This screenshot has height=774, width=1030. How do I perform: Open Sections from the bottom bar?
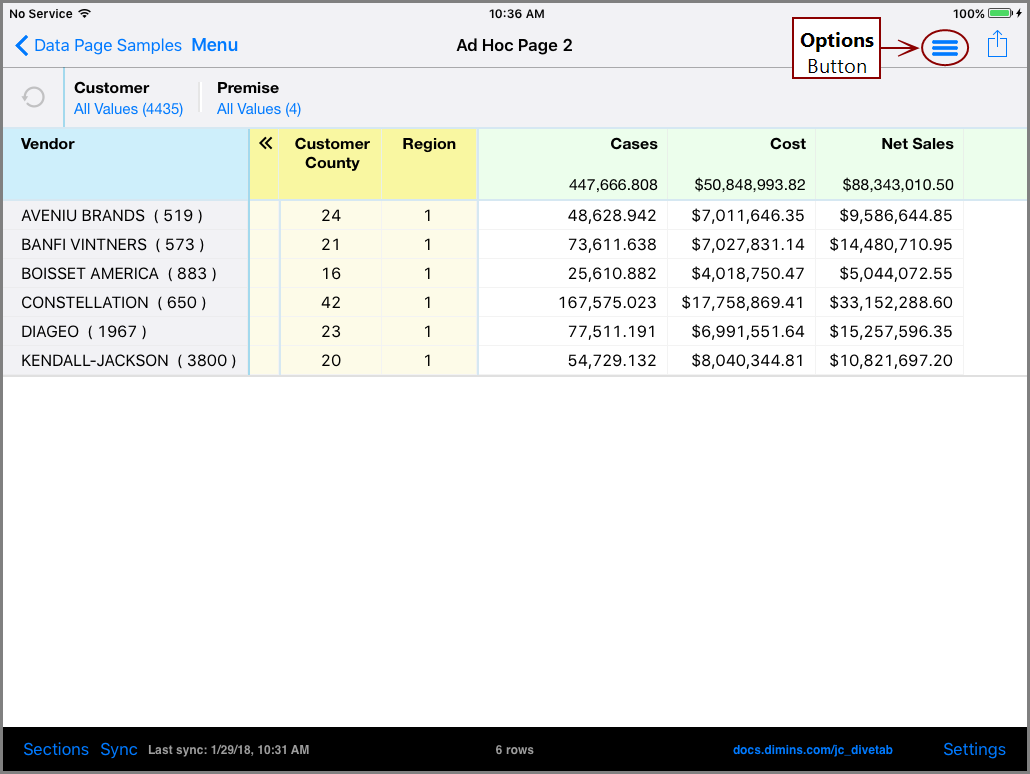[x=56, y=749]
